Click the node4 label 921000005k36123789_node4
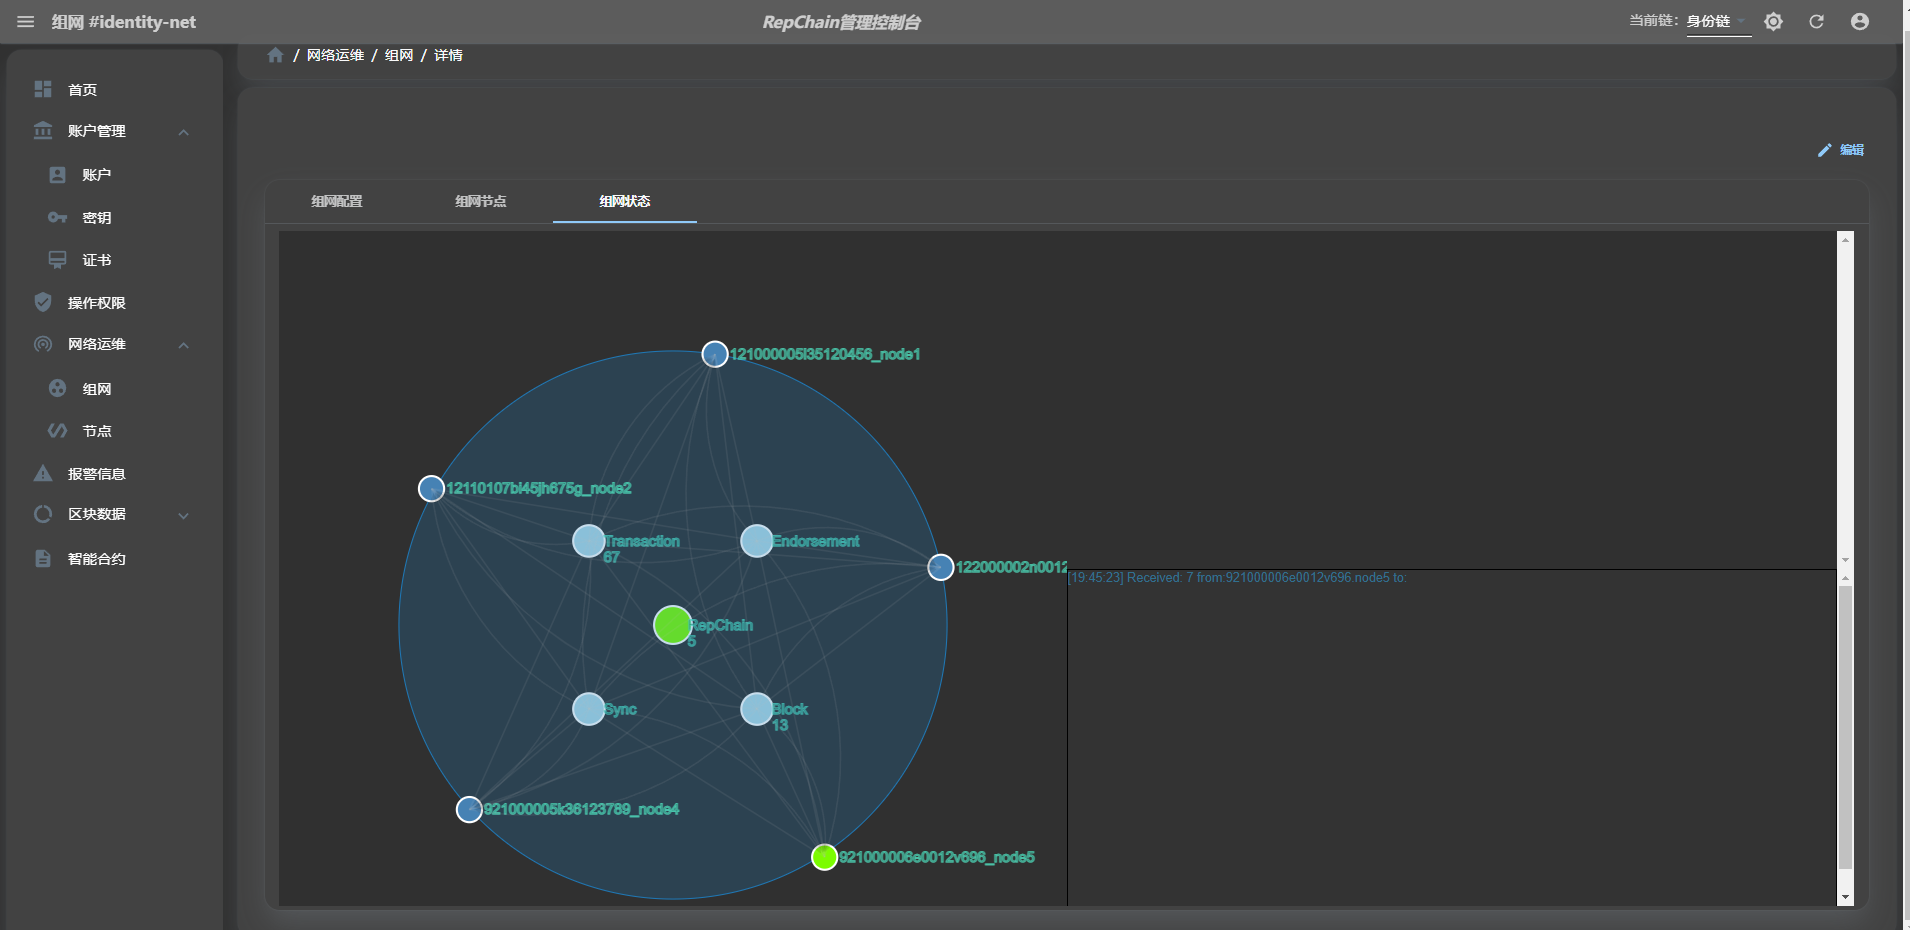Image resolution: width=1910 pixels, height=930 pixels. coord(582,809)
